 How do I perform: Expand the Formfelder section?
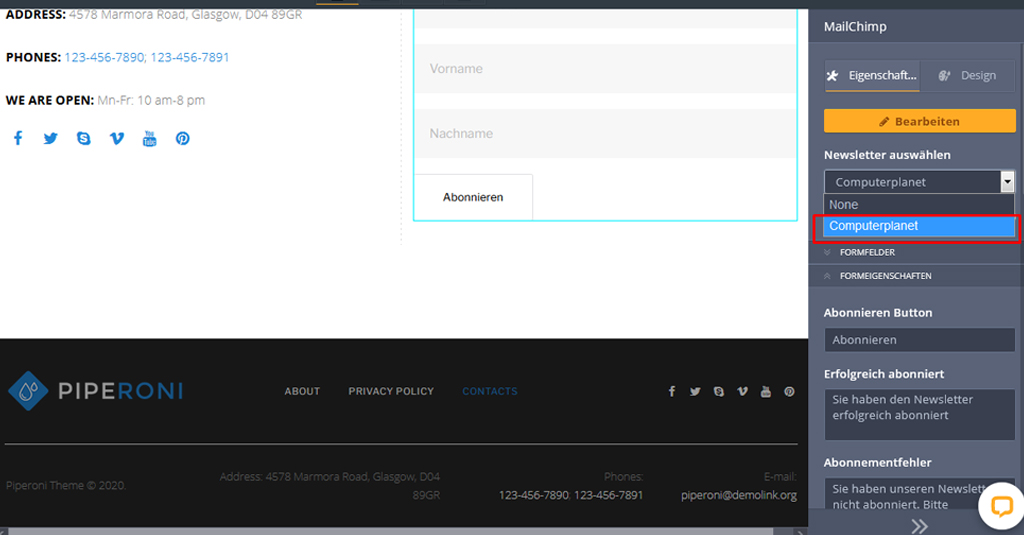pos(866,252)
